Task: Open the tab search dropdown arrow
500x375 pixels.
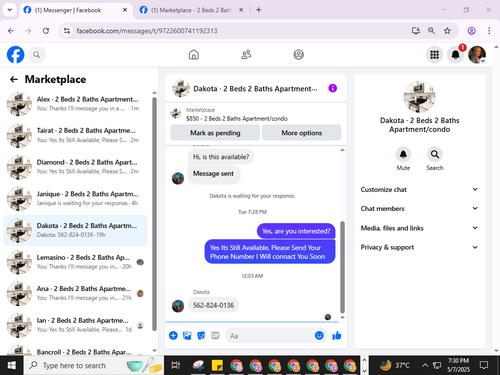Action: [x=10, y=10]
